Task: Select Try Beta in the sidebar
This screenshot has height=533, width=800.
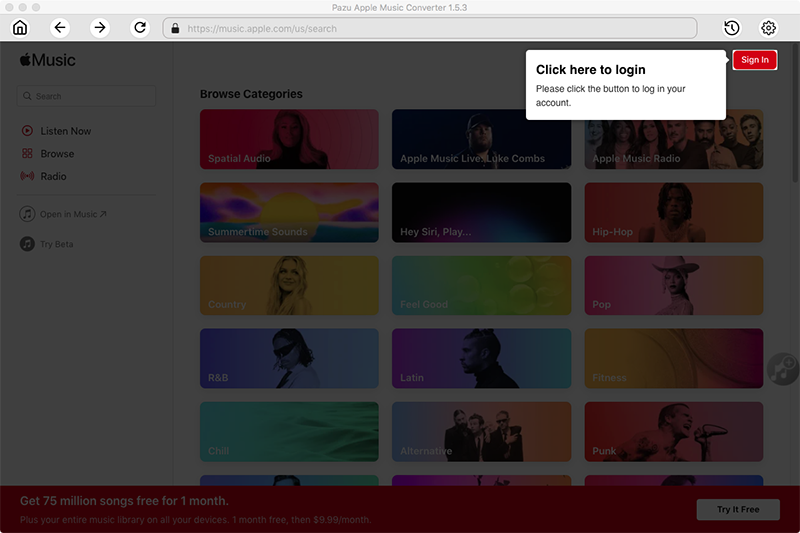Action: tap(56, 244)
